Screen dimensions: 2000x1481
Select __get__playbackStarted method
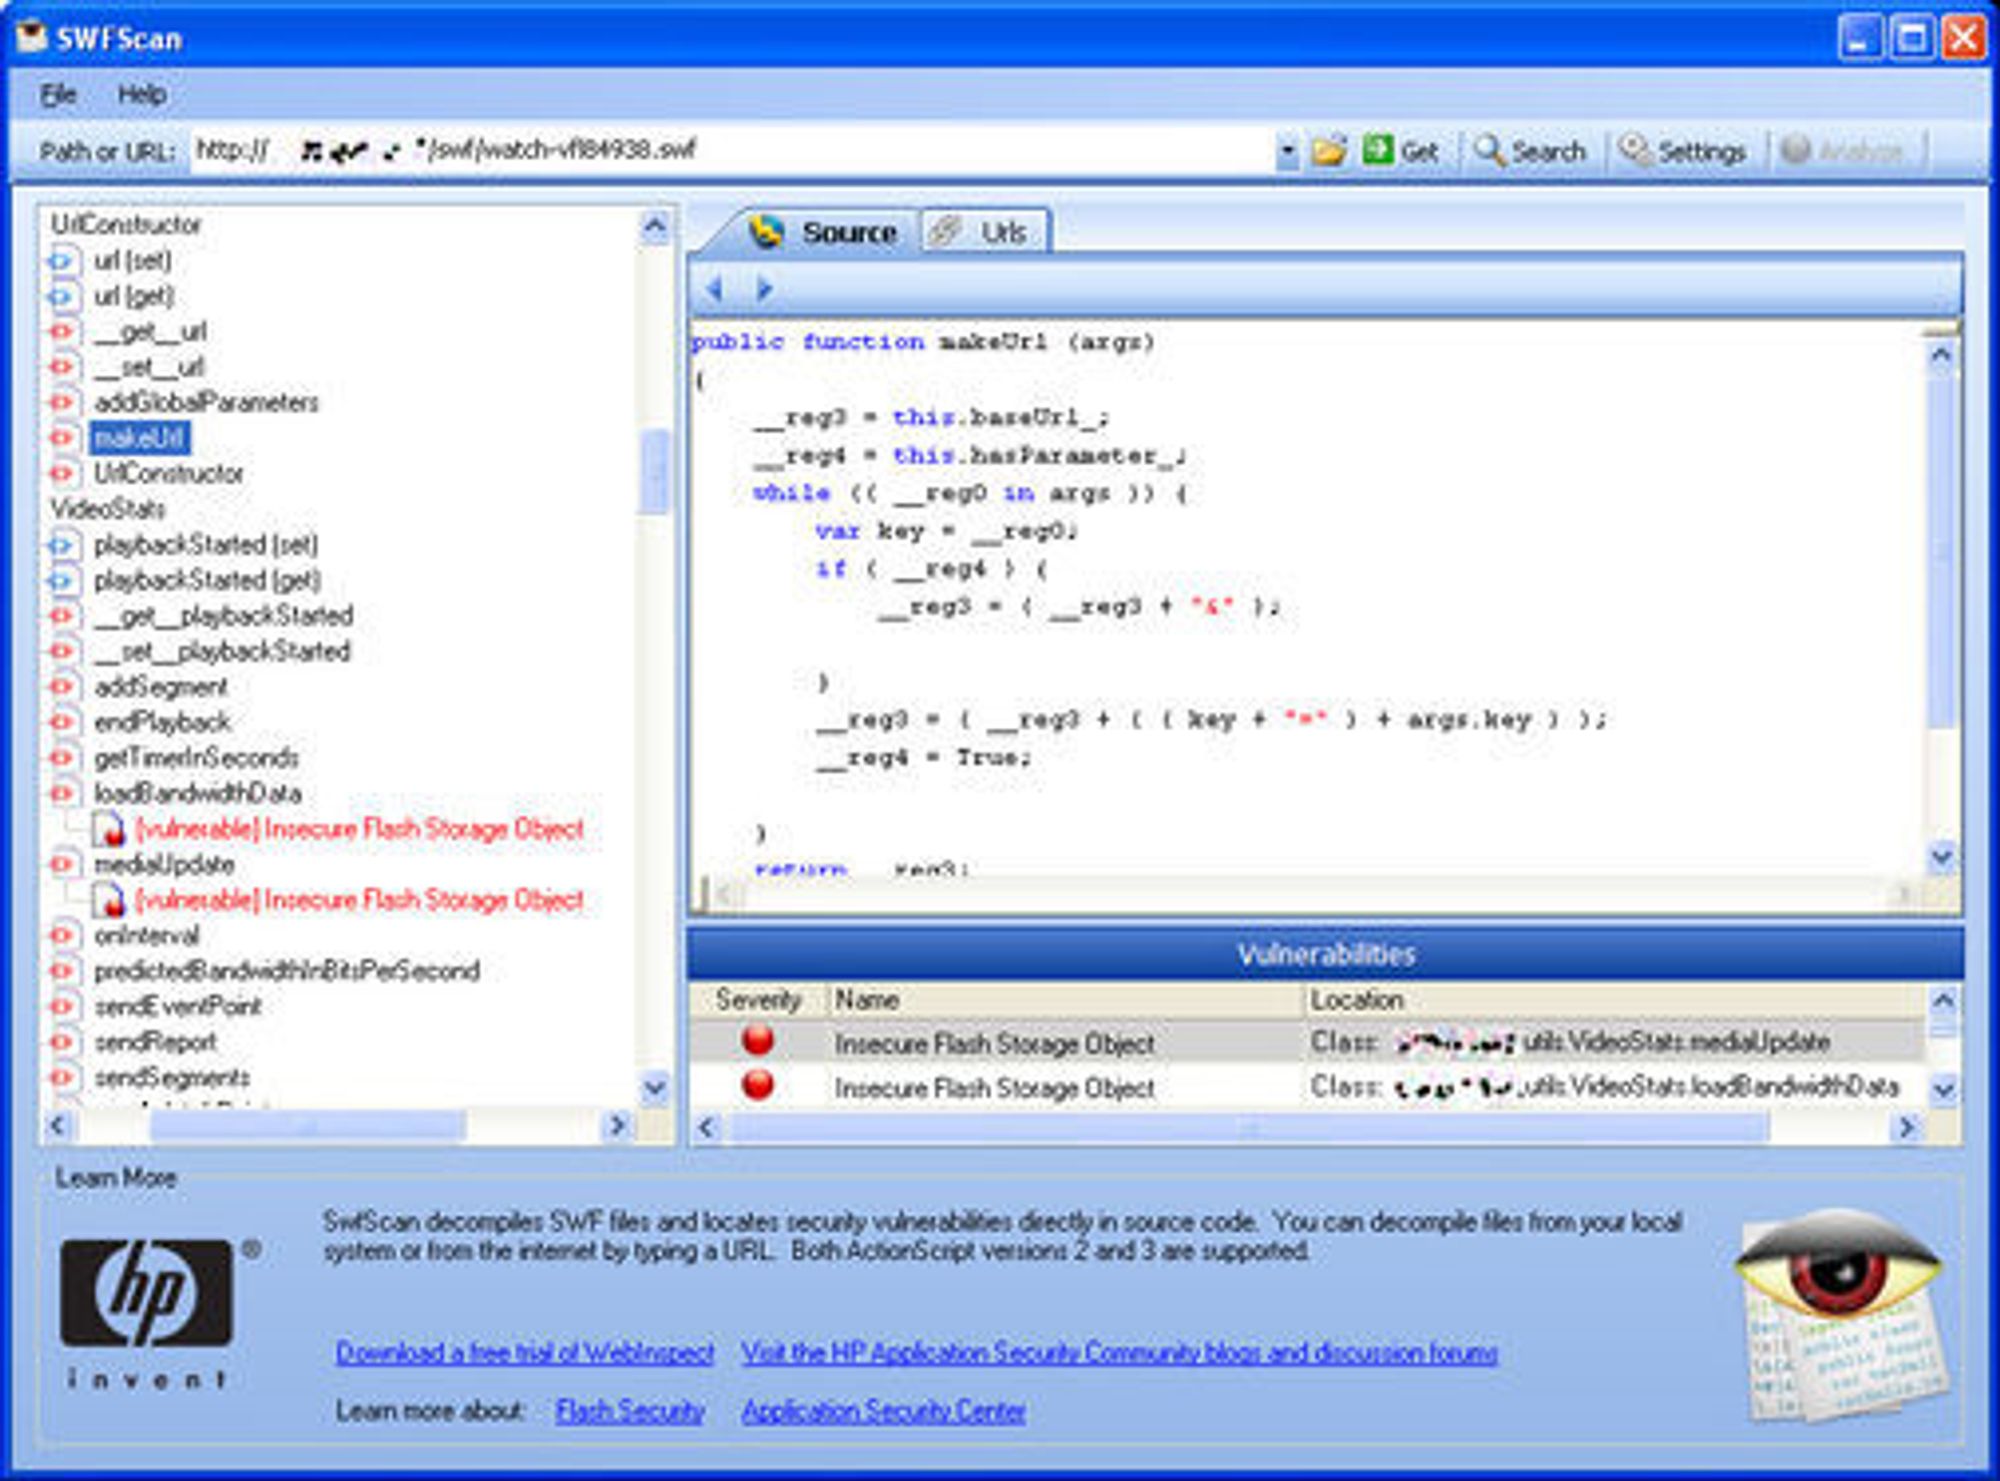223,616
